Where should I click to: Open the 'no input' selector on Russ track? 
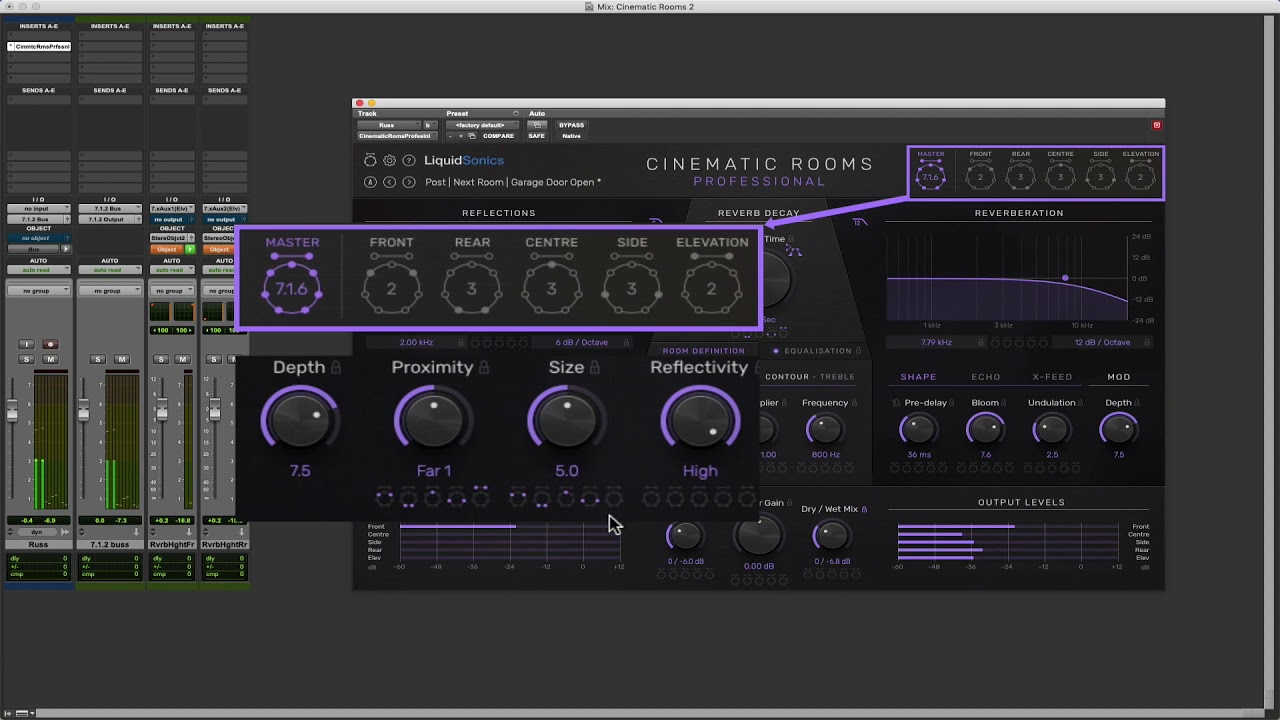point(38,209)
